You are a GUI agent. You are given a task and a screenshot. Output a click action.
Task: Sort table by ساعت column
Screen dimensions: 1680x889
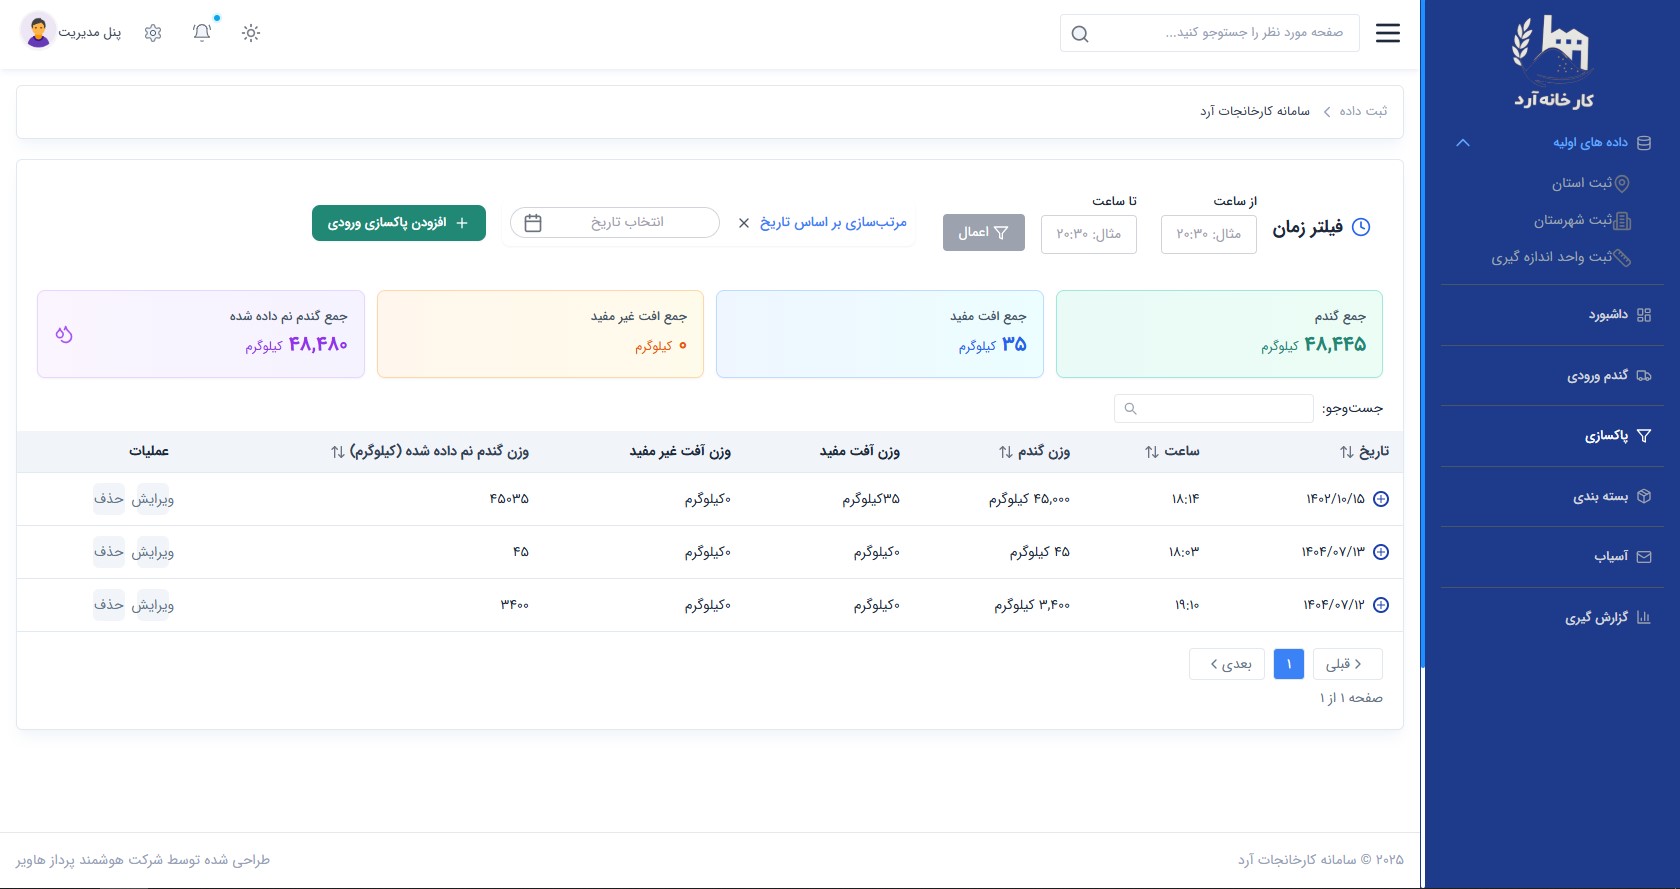click(1172, 452)
